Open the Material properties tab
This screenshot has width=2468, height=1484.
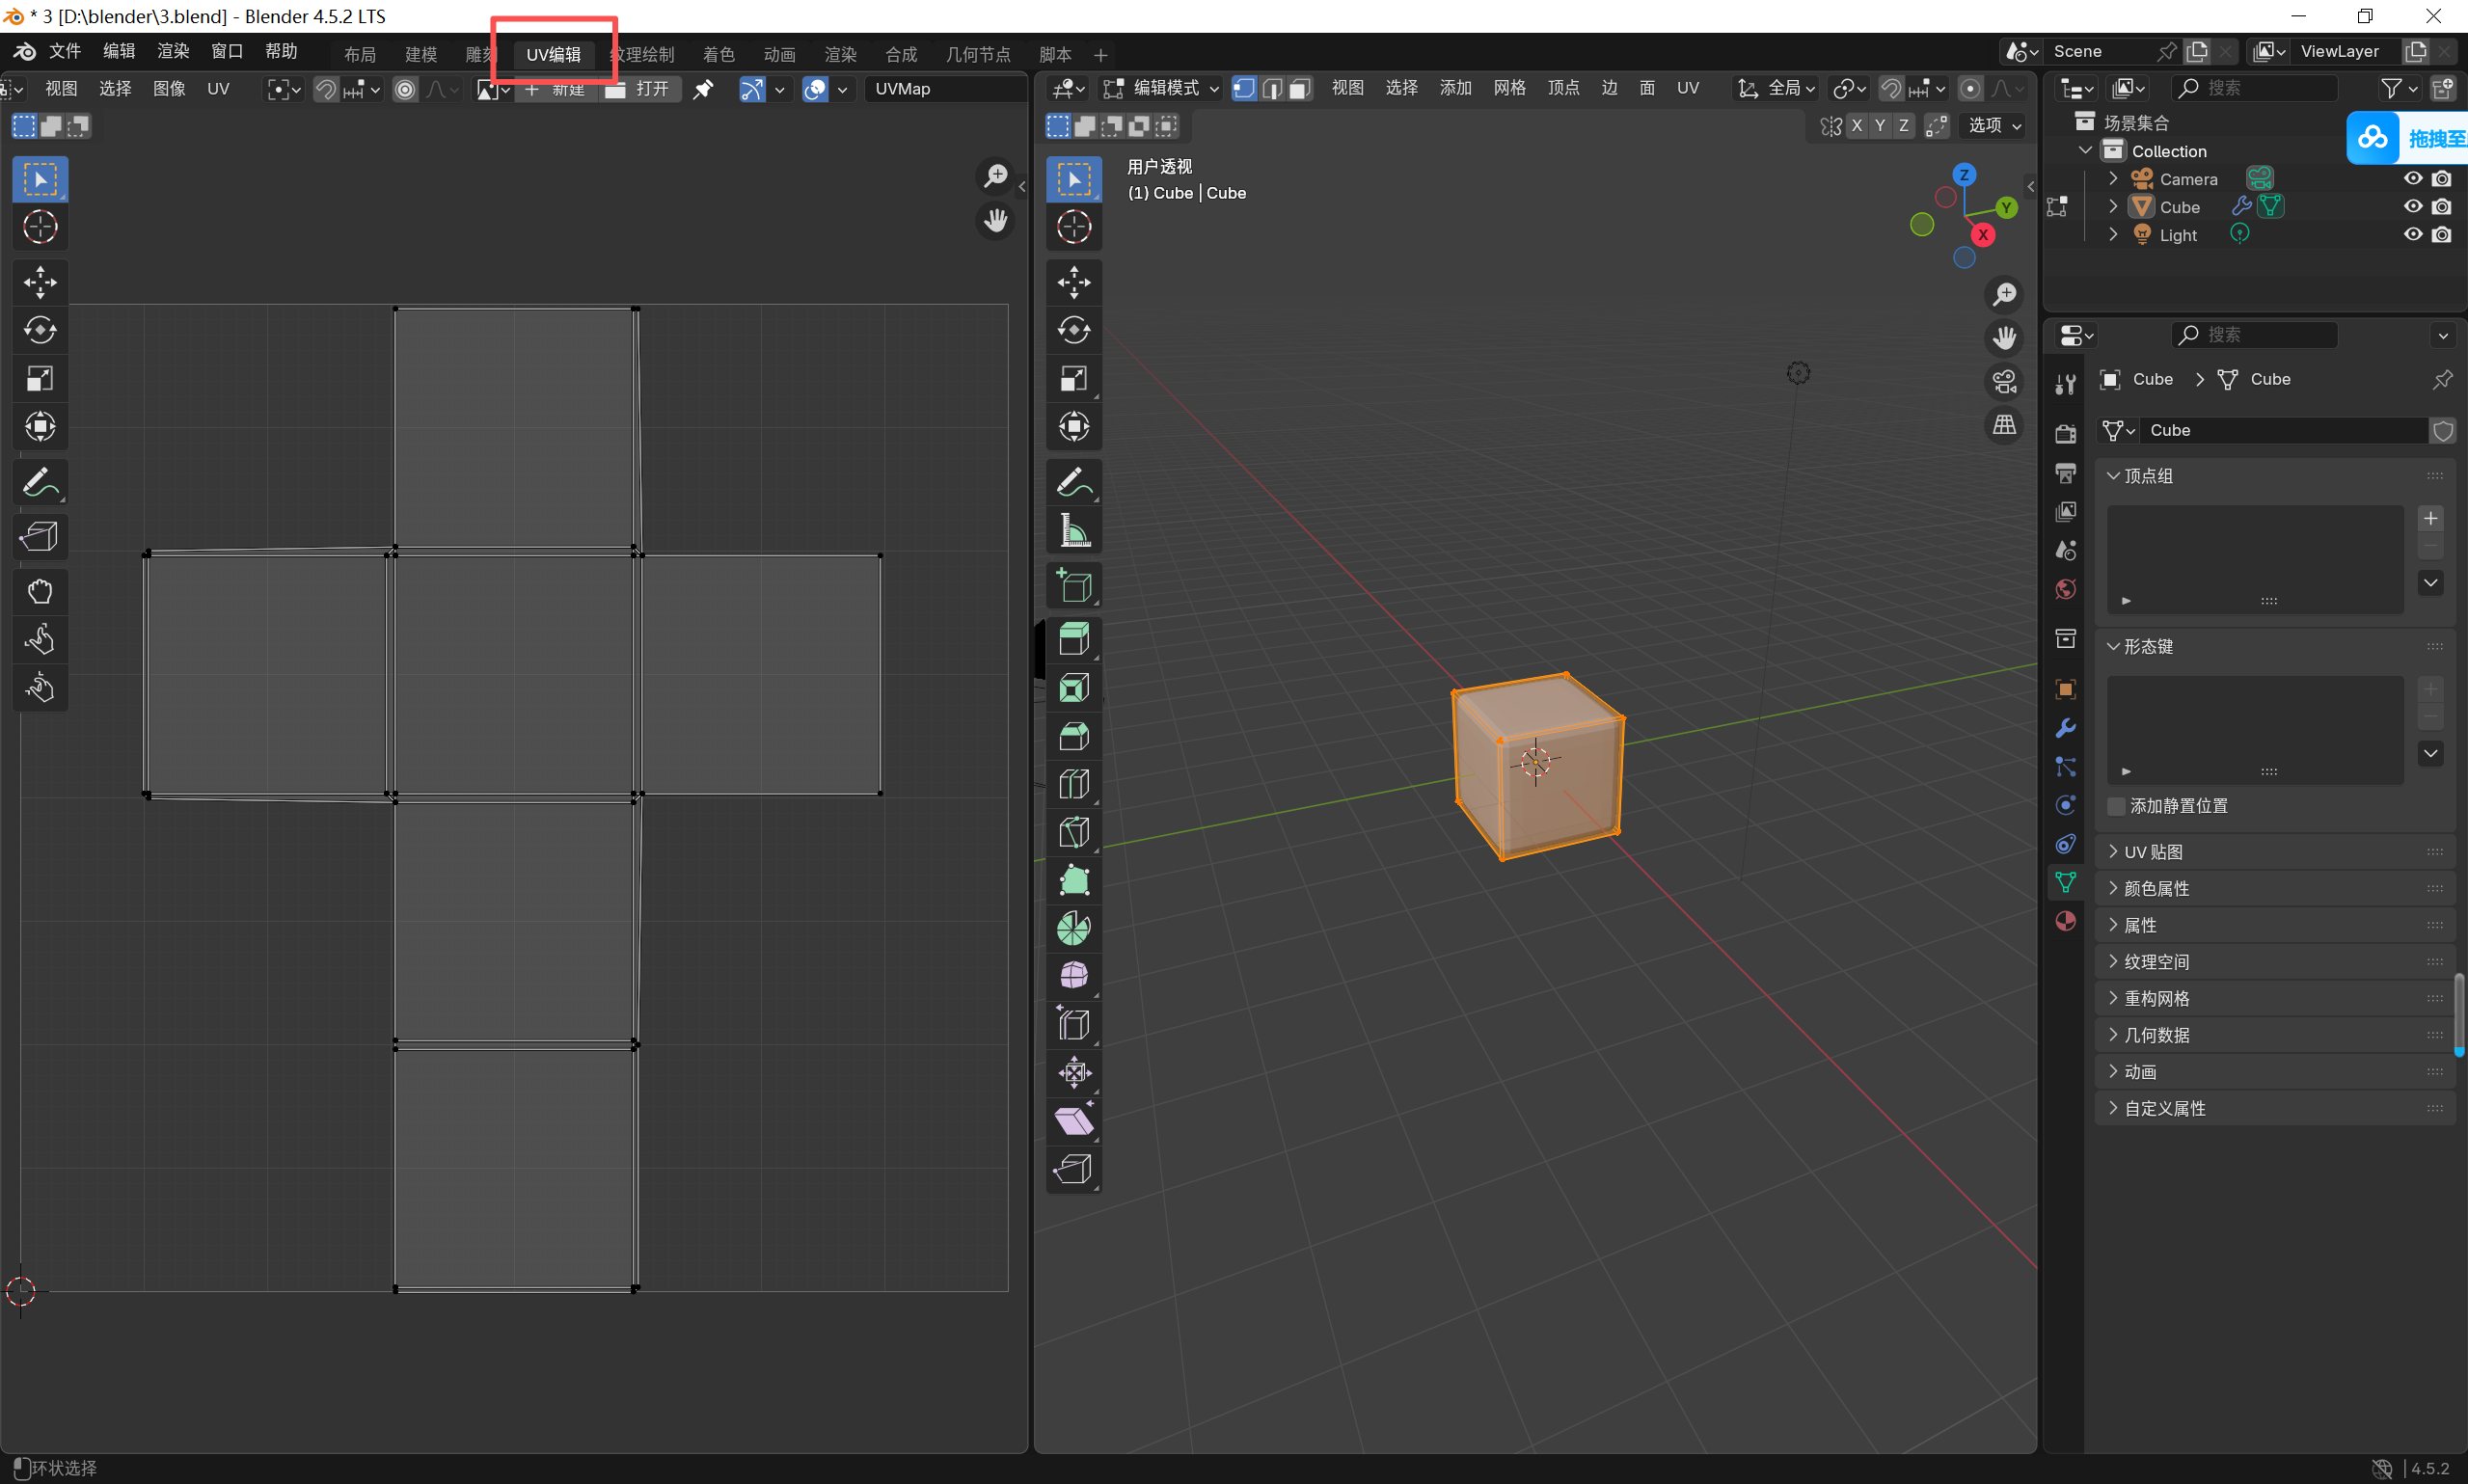[x=2065, y=921]
